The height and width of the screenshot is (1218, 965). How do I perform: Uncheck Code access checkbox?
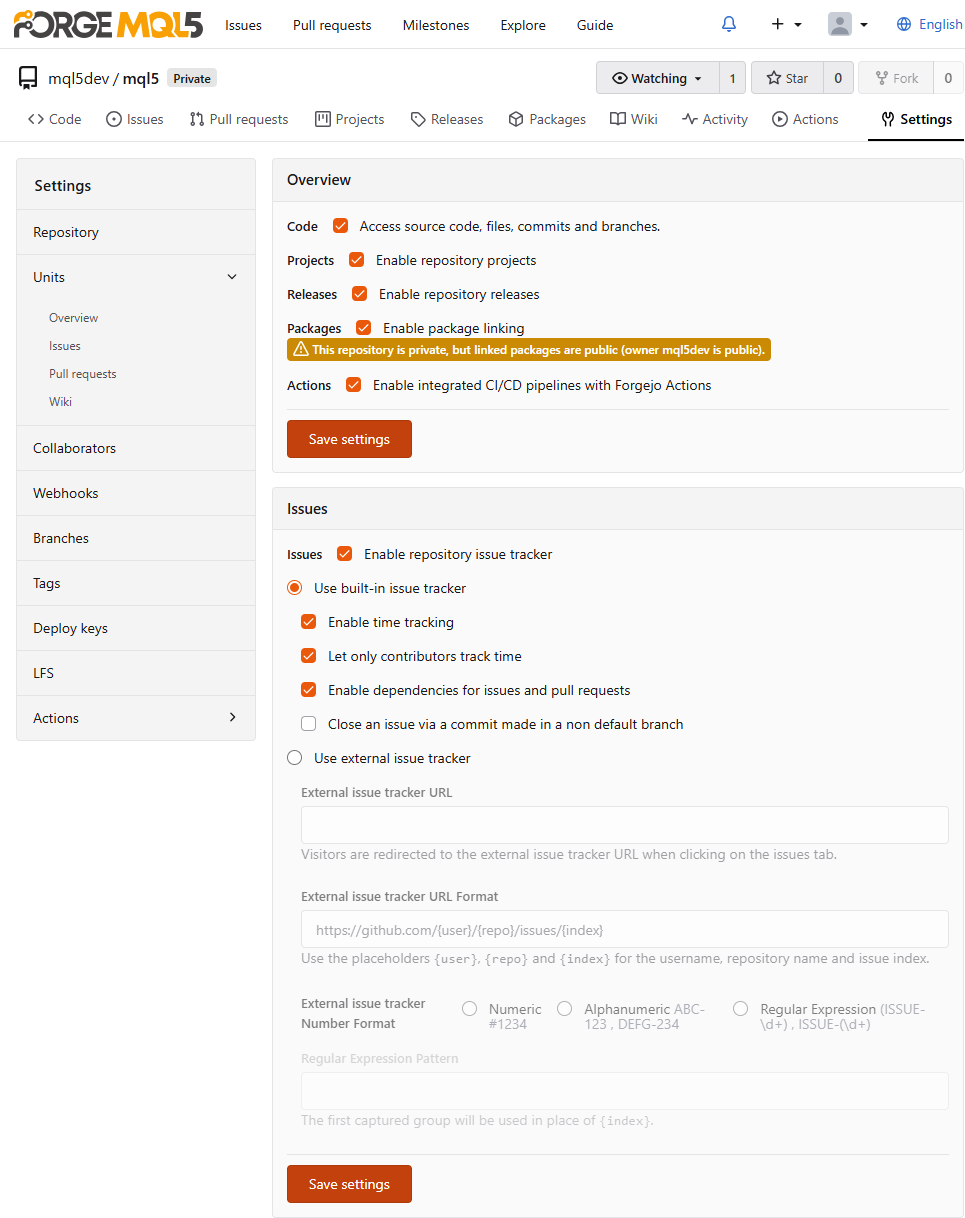pos(341,226)
